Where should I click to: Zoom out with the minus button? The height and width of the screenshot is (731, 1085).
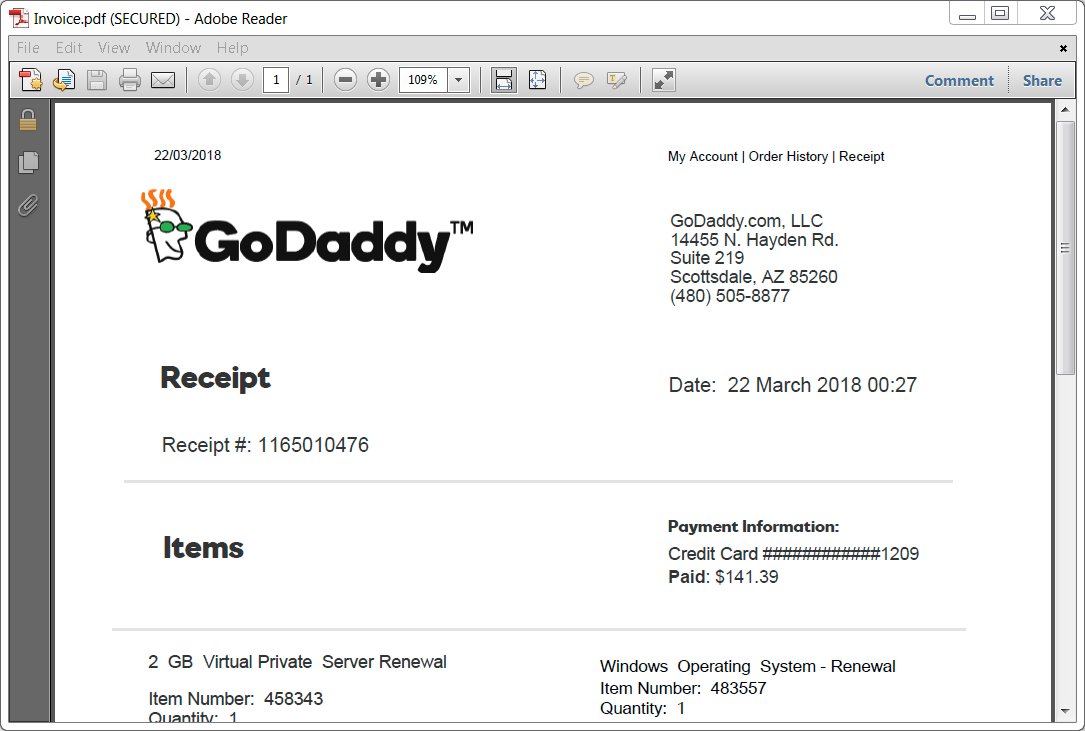point(345,80)
